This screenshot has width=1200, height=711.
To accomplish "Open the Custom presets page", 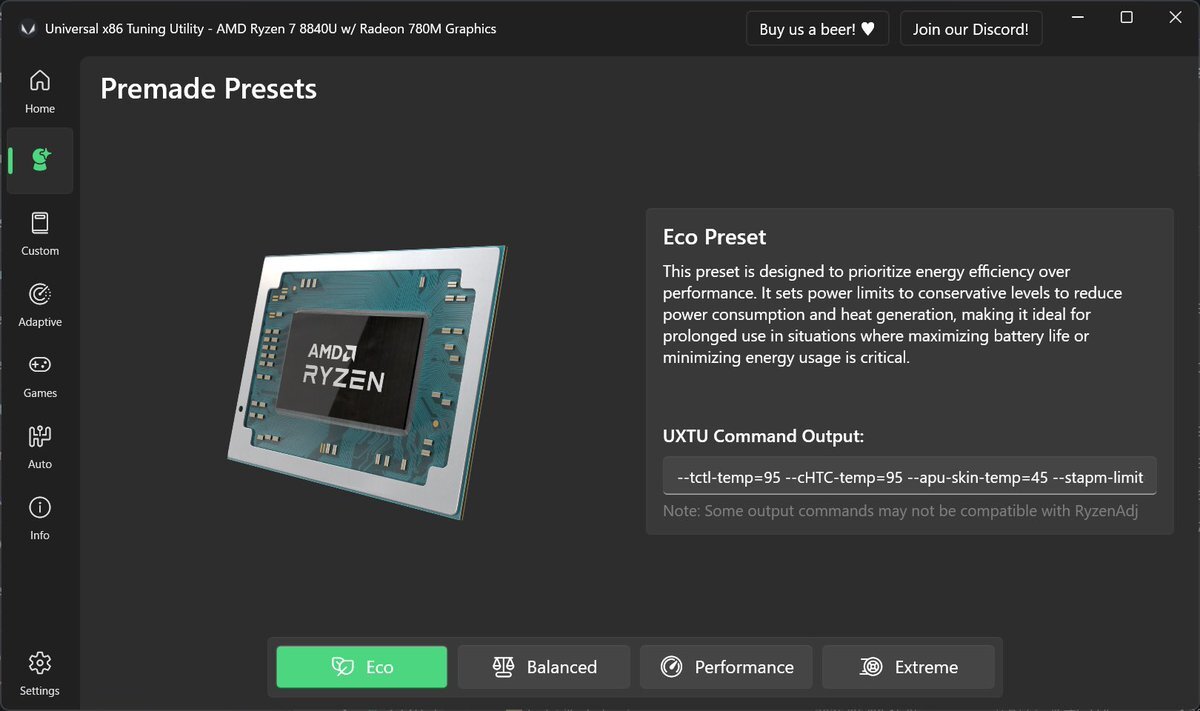I will [40, 233].
